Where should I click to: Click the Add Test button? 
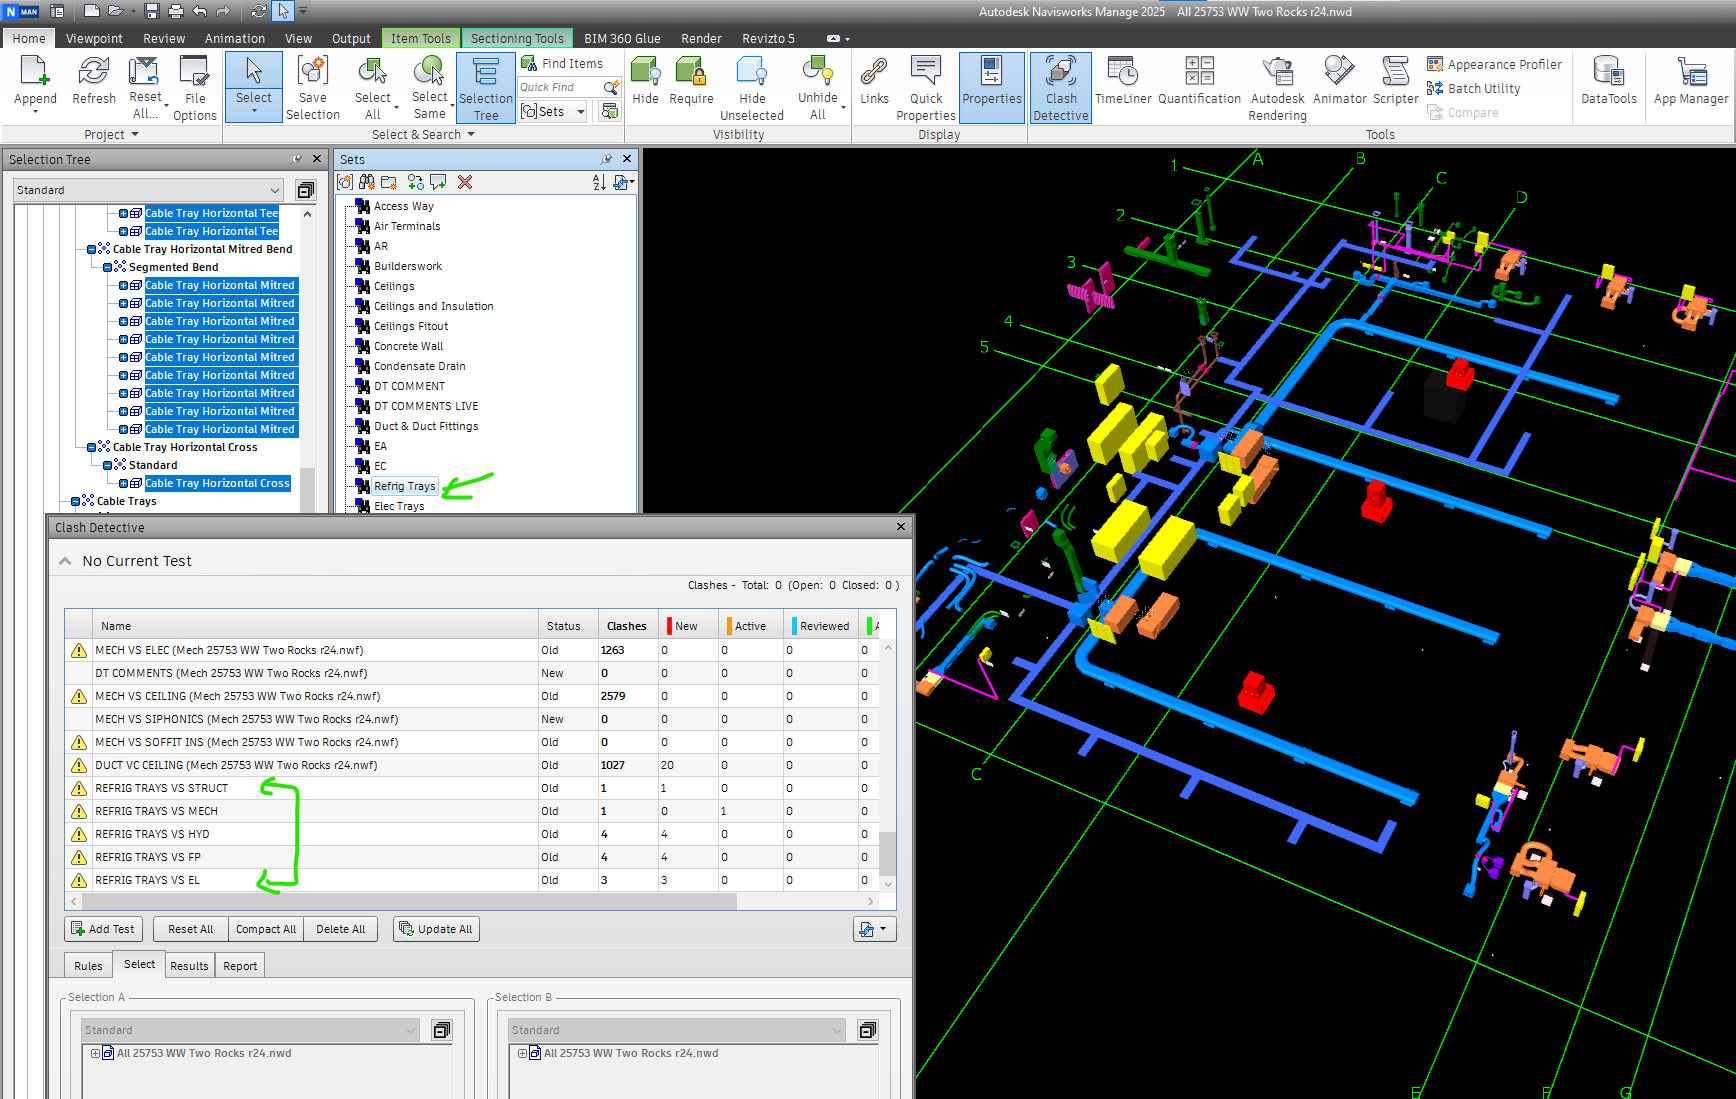pyautogui.click(x=103, y=929)
